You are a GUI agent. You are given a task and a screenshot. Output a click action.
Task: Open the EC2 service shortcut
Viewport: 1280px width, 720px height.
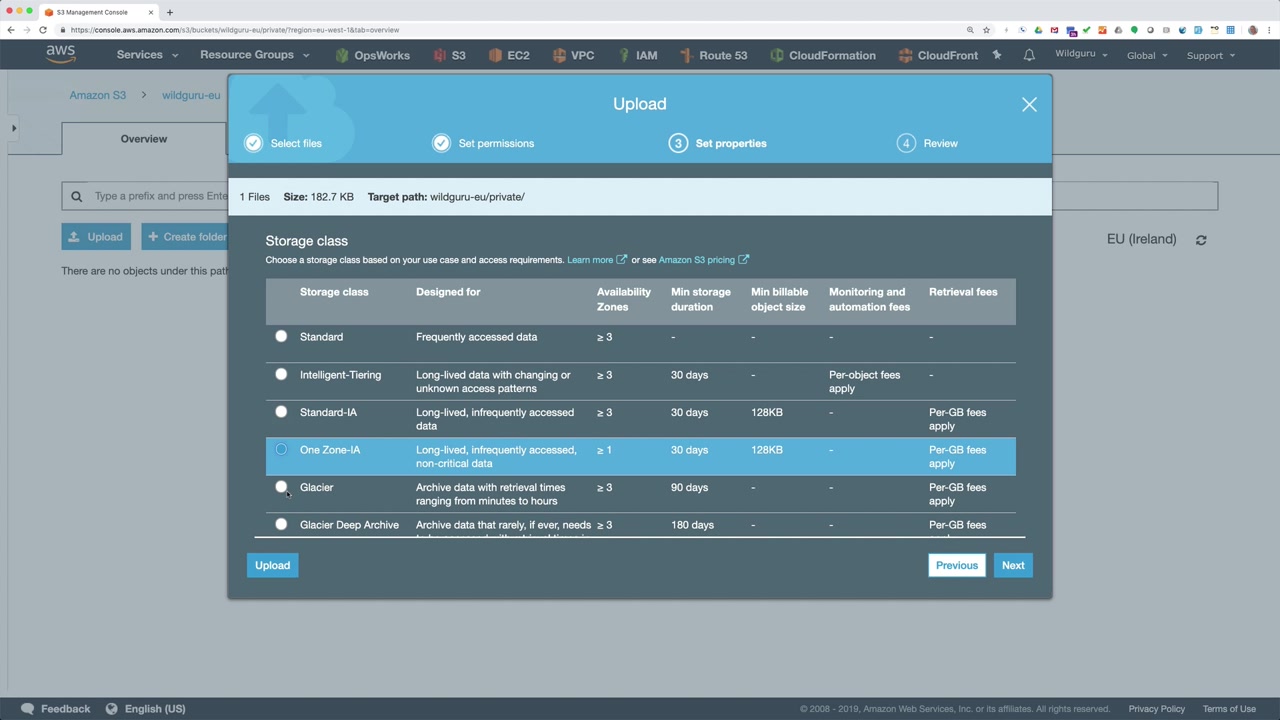(509, 55)
